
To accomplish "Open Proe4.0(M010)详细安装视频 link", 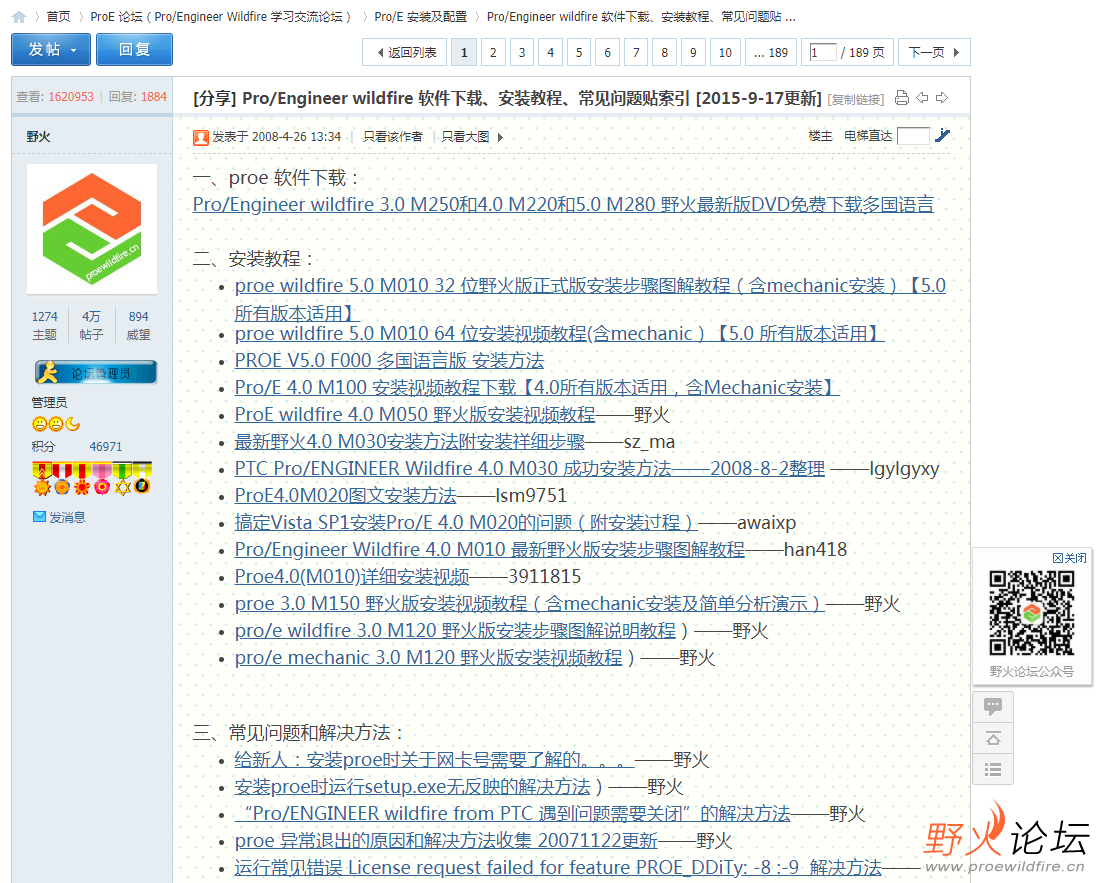I will [352, 575].
